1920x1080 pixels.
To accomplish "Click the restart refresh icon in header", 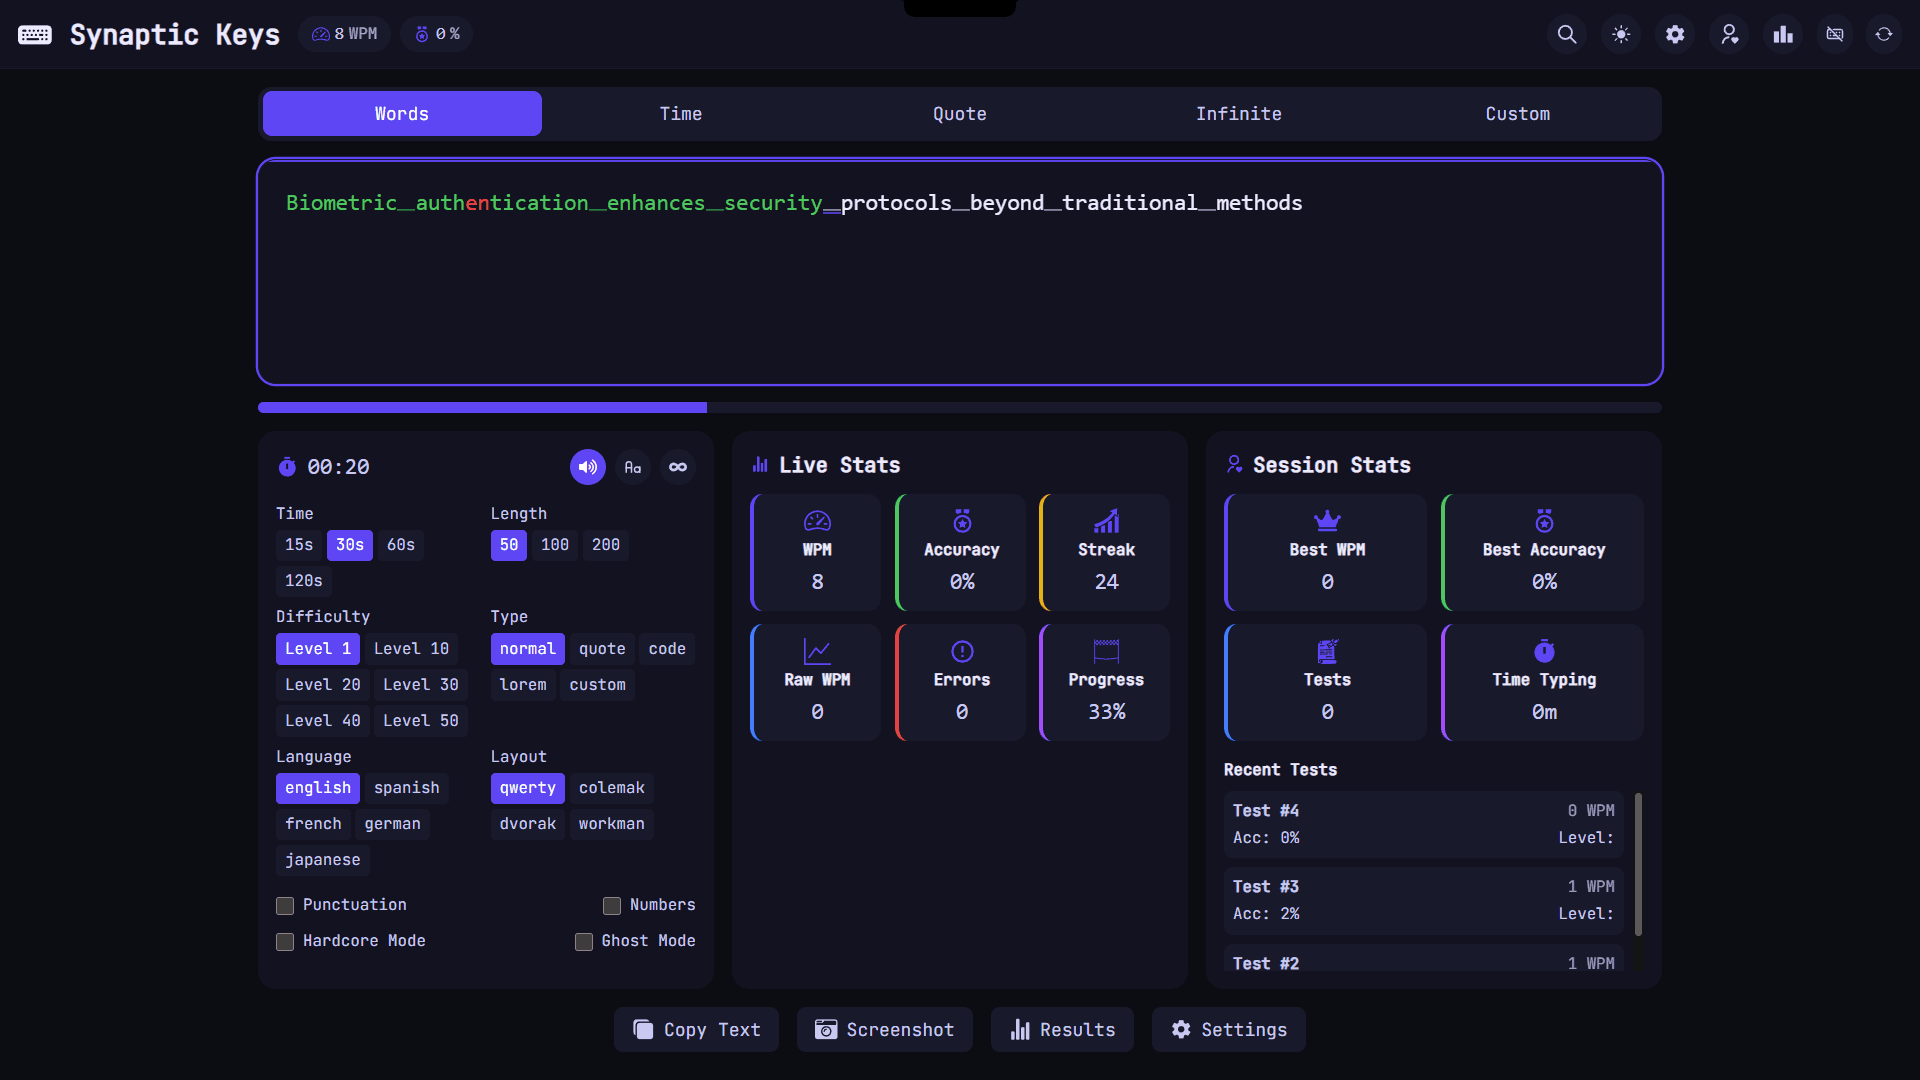I will [1884, 34].
